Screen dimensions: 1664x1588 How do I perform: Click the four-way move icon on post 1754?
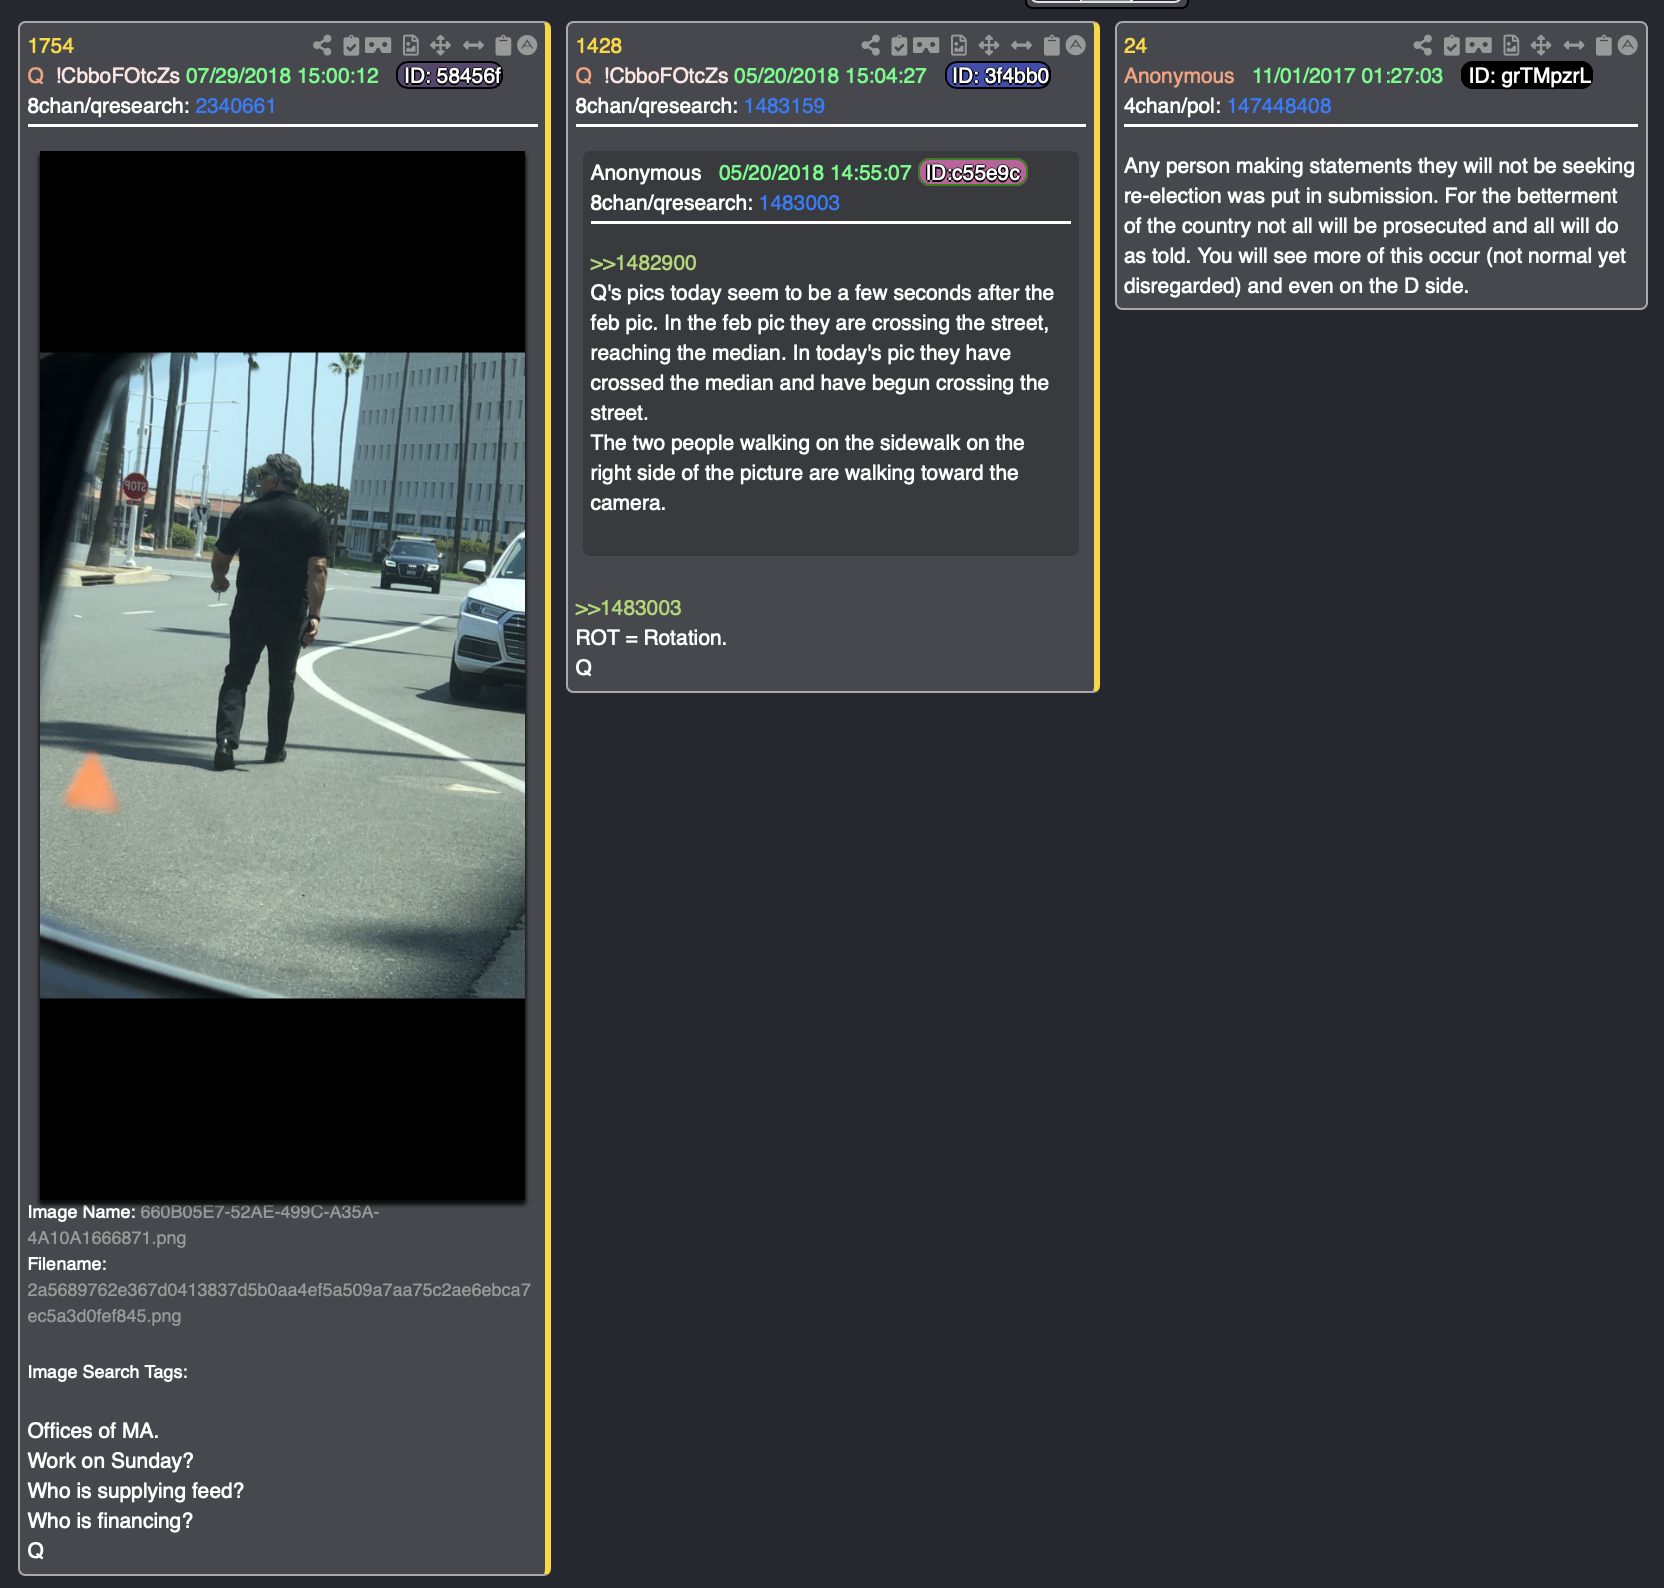click(440, 45)
